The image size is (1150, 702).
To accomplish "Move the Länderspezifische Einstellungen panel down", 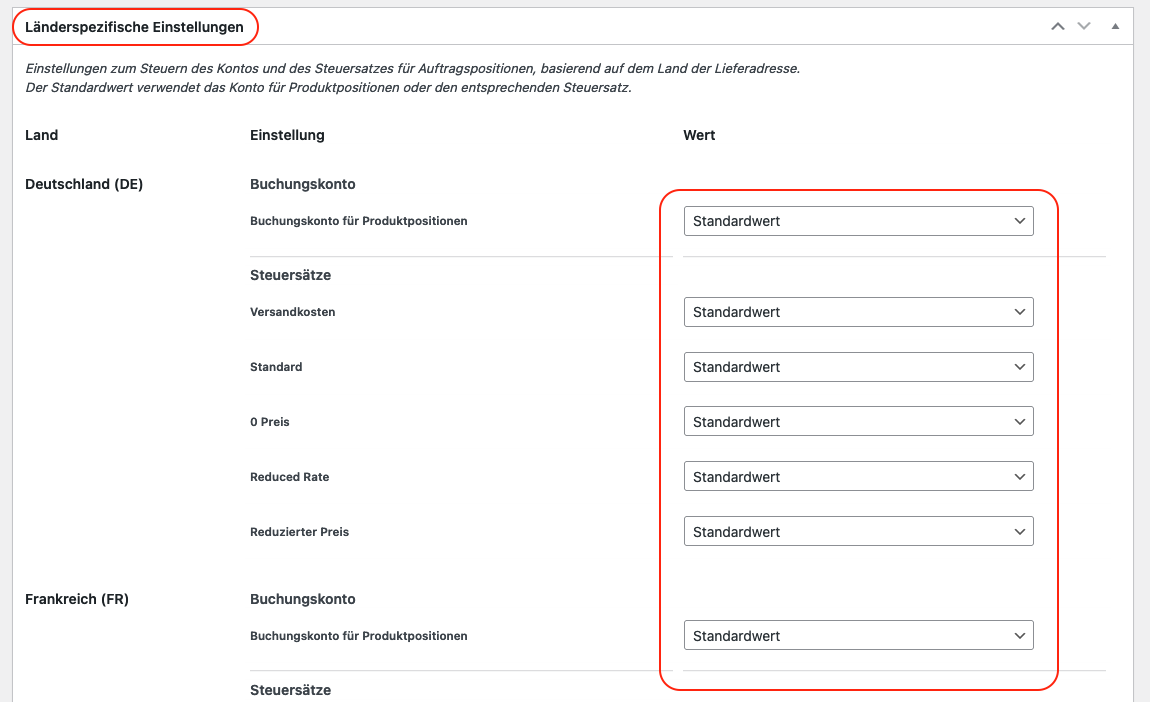I will 1084,25.
